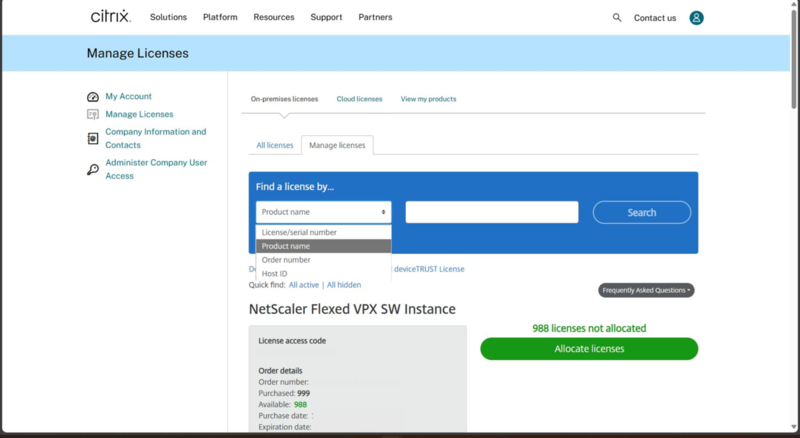Open Support menu

[x=326, y=17]
